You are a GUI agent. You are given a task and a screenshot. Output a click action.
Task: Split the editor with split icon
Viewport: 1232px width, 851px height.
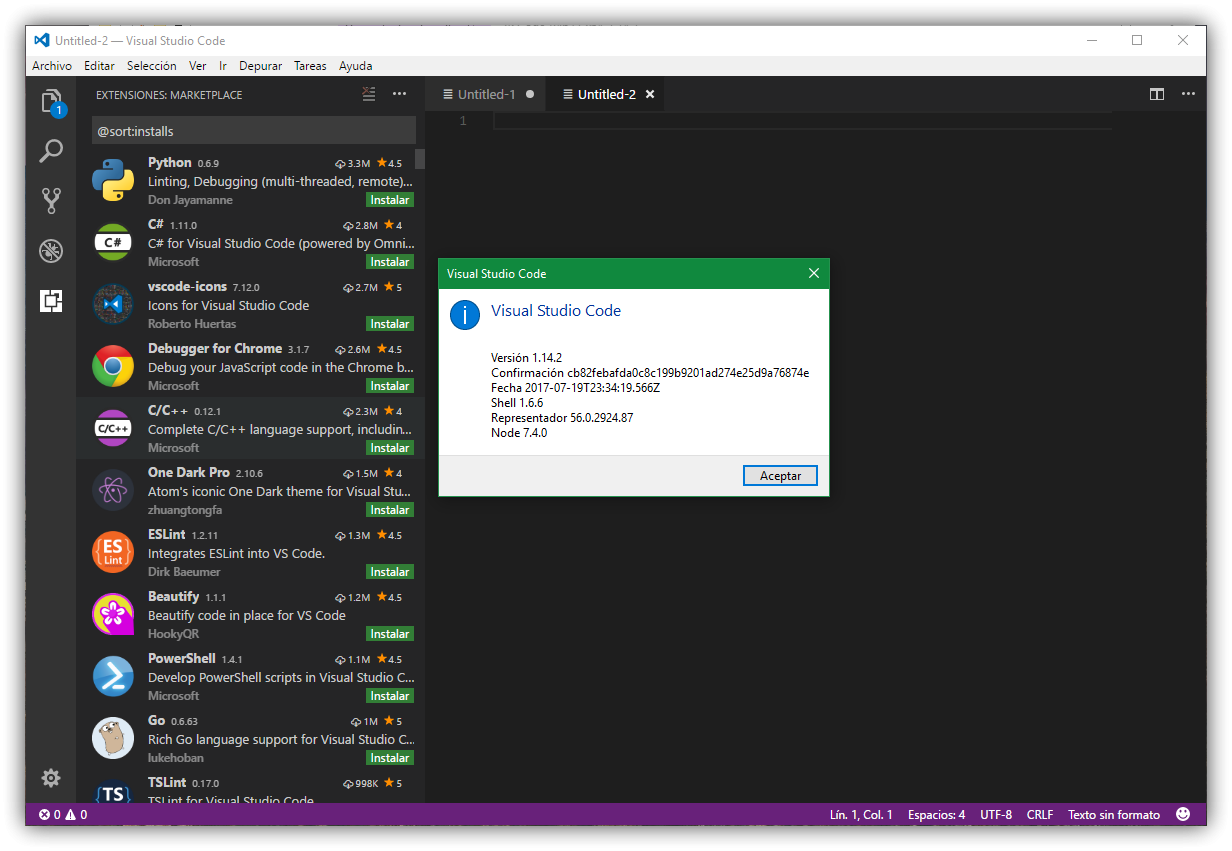(1157, 94)
